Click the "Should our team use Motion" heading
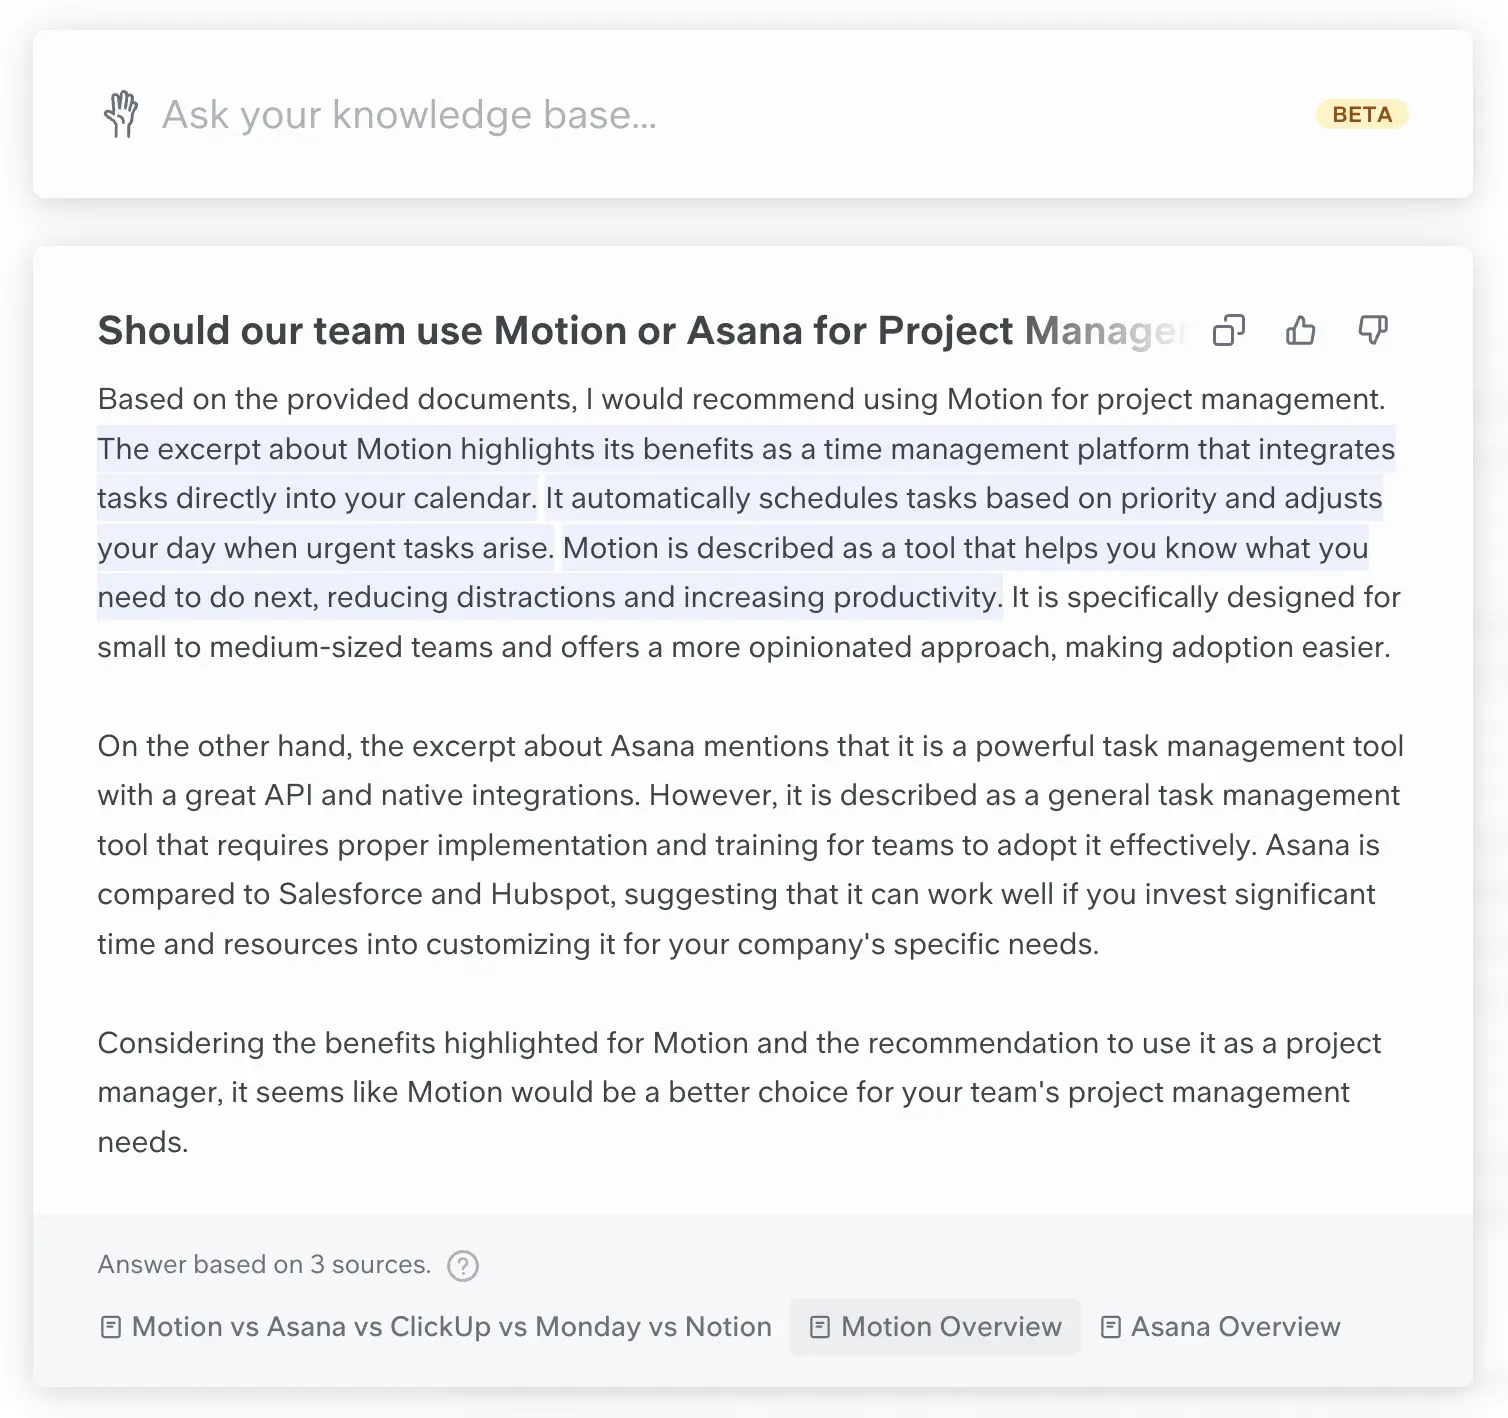Image resolution: width=1508 pixels, height=1418 pixels. point(640,330)
